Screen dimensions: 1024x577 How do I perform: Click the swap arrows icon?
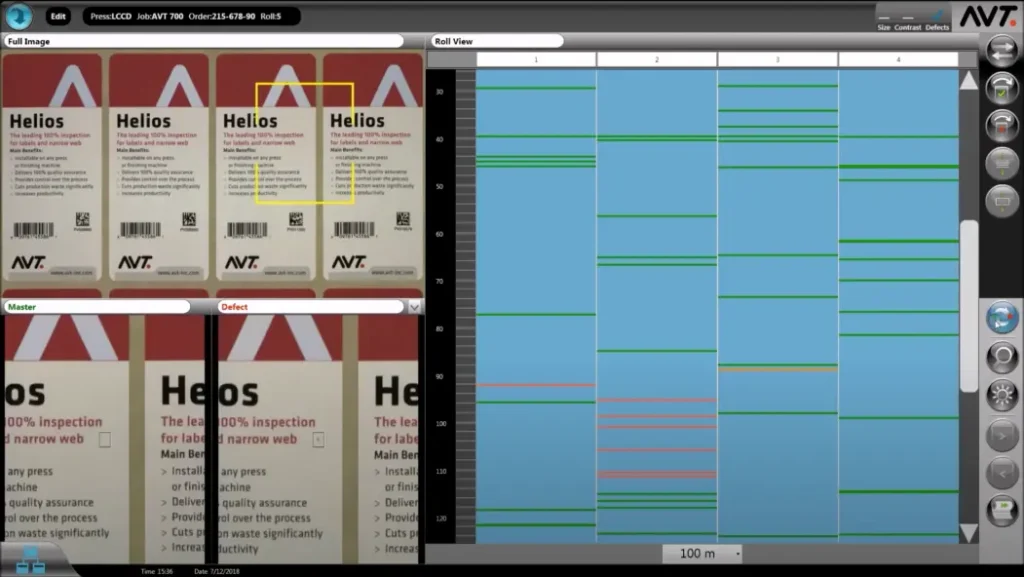[1002, 52]
